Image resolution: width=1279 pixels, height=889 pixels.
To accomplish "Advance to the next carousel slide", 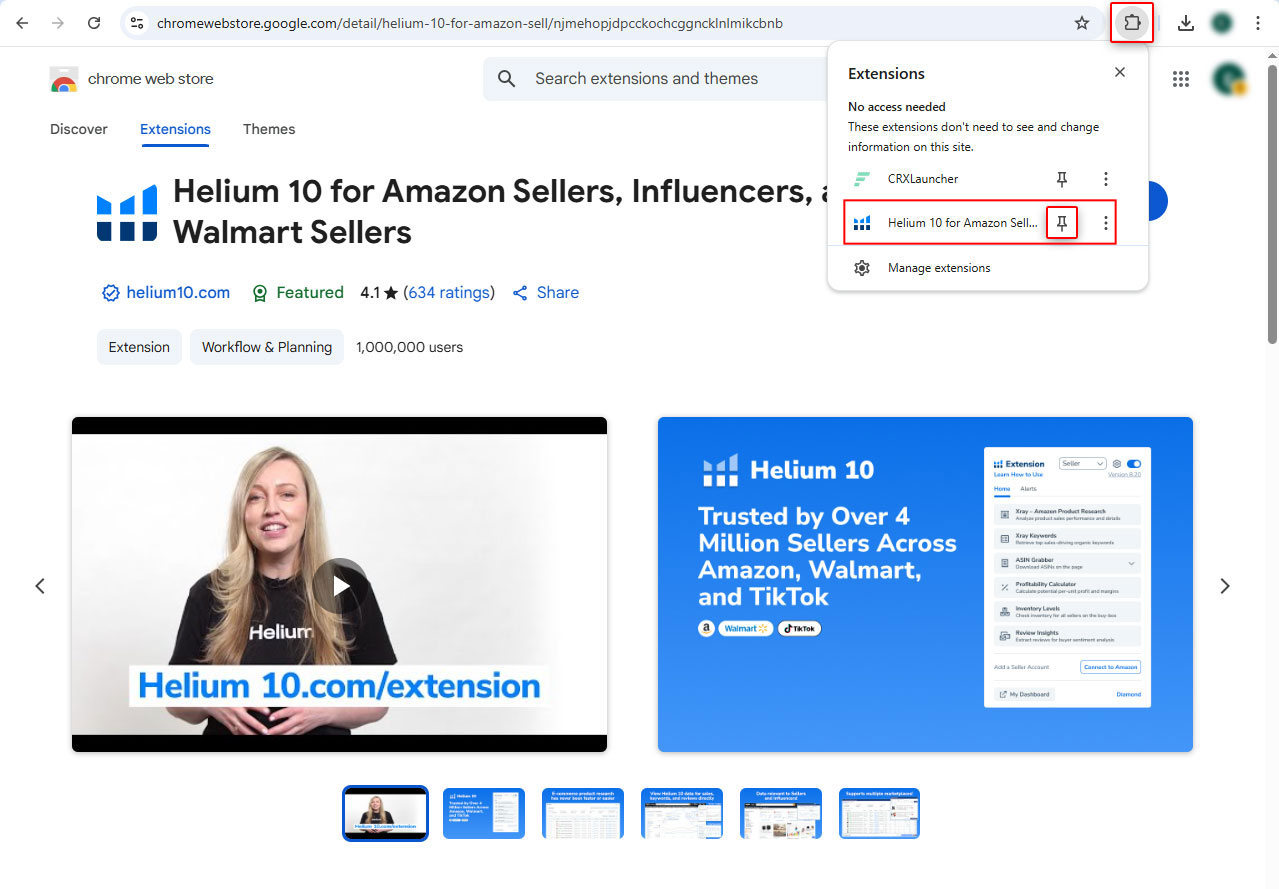I will [x=1225, y=586].
